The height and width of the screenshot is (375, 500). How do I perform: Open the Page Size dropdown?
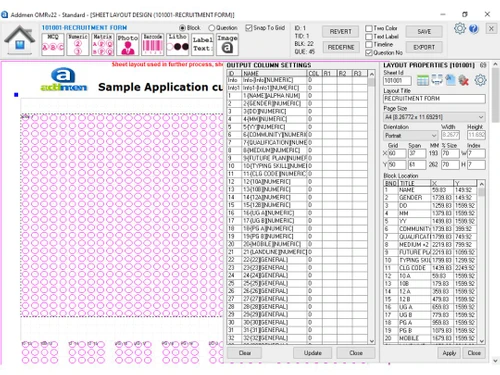tap(434, 117)
